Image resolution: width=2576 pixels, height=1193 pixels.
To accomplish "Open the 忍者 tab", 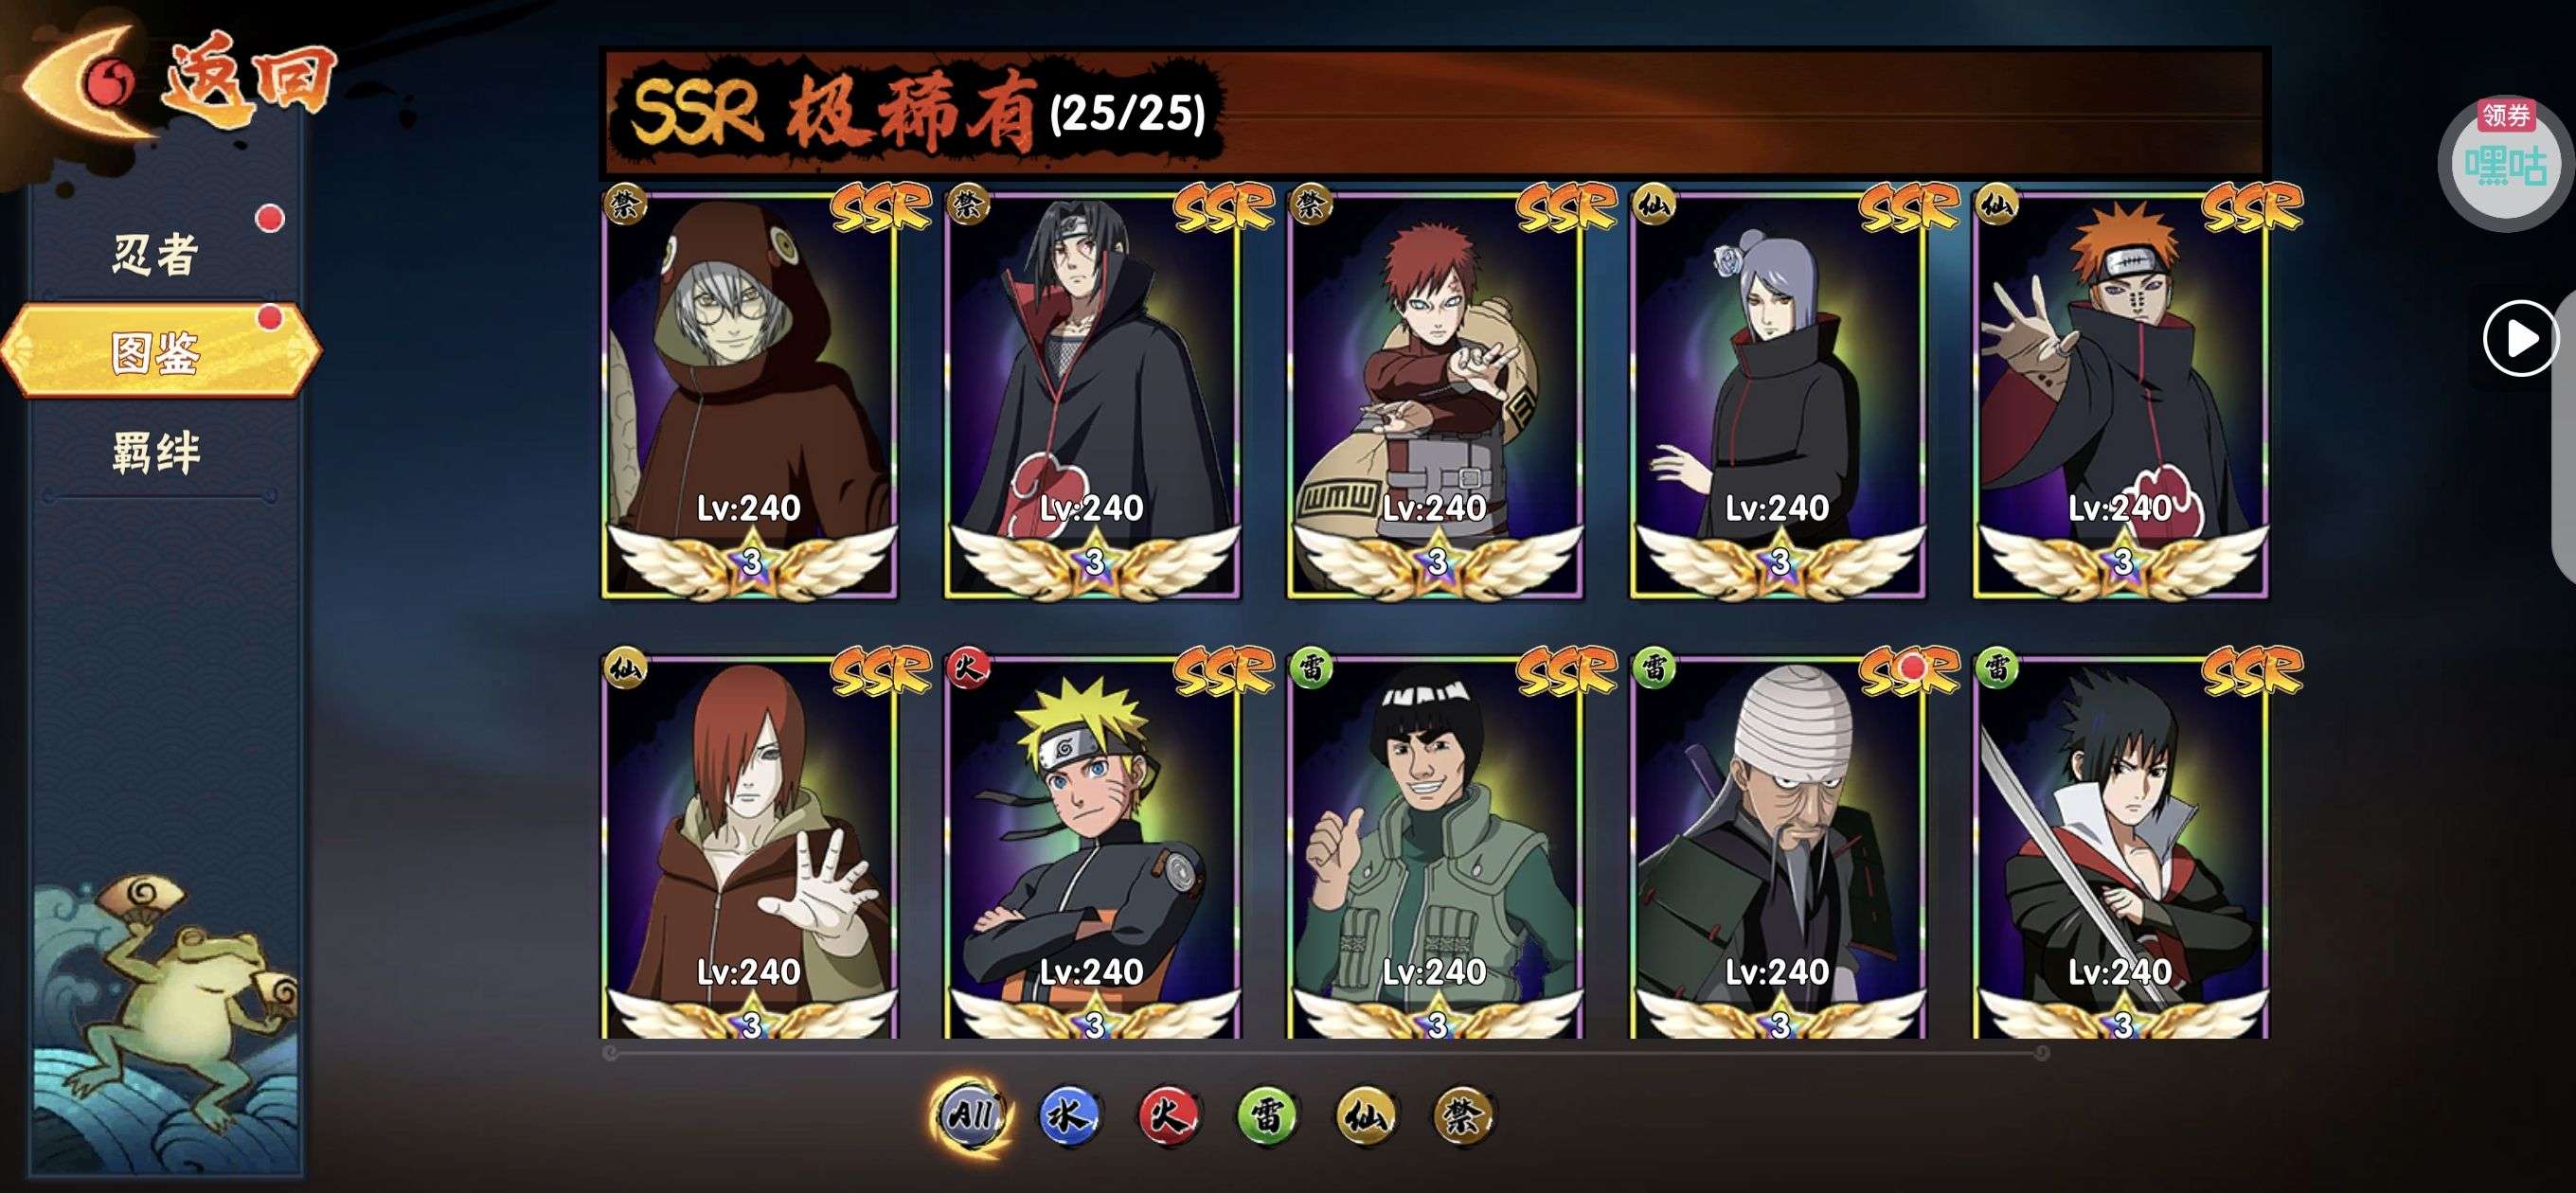I will click(155, 253).
